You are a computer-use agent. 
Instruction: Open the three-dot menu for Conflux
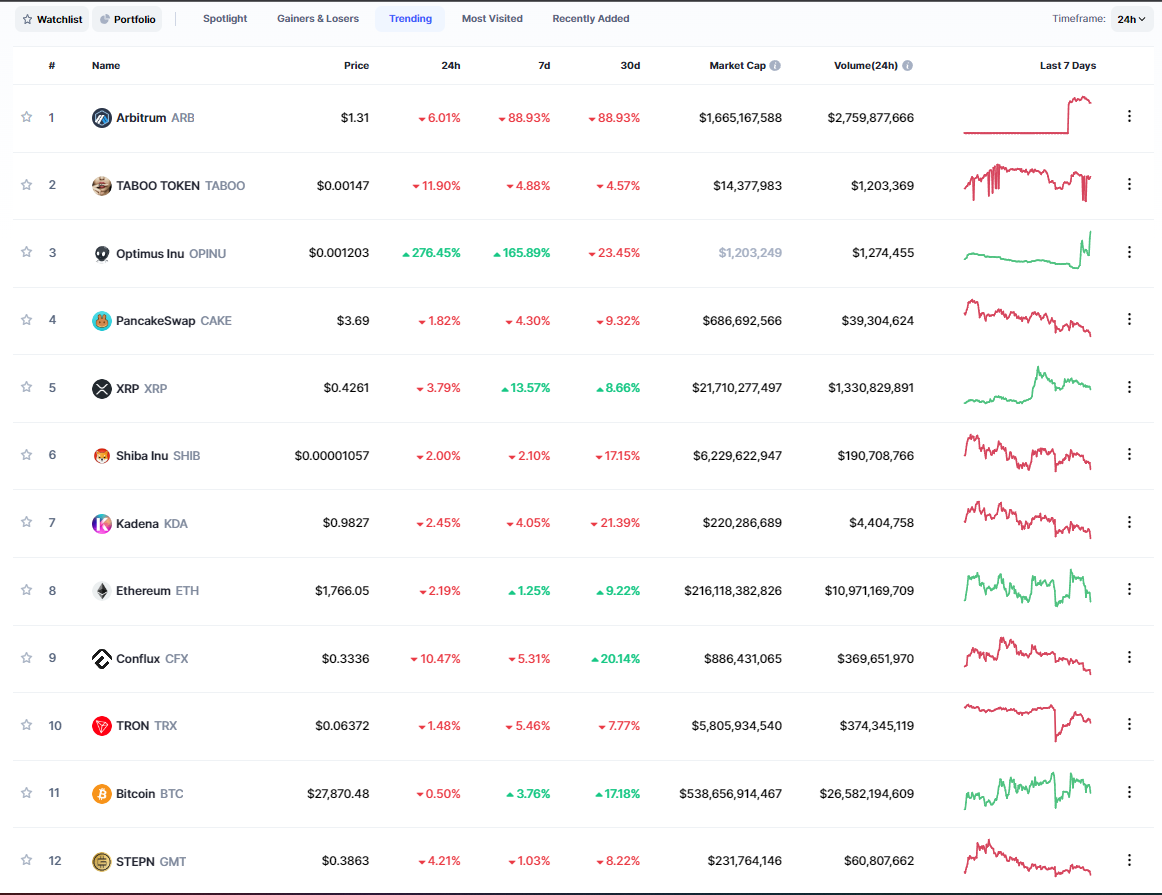coord(1129,657)
